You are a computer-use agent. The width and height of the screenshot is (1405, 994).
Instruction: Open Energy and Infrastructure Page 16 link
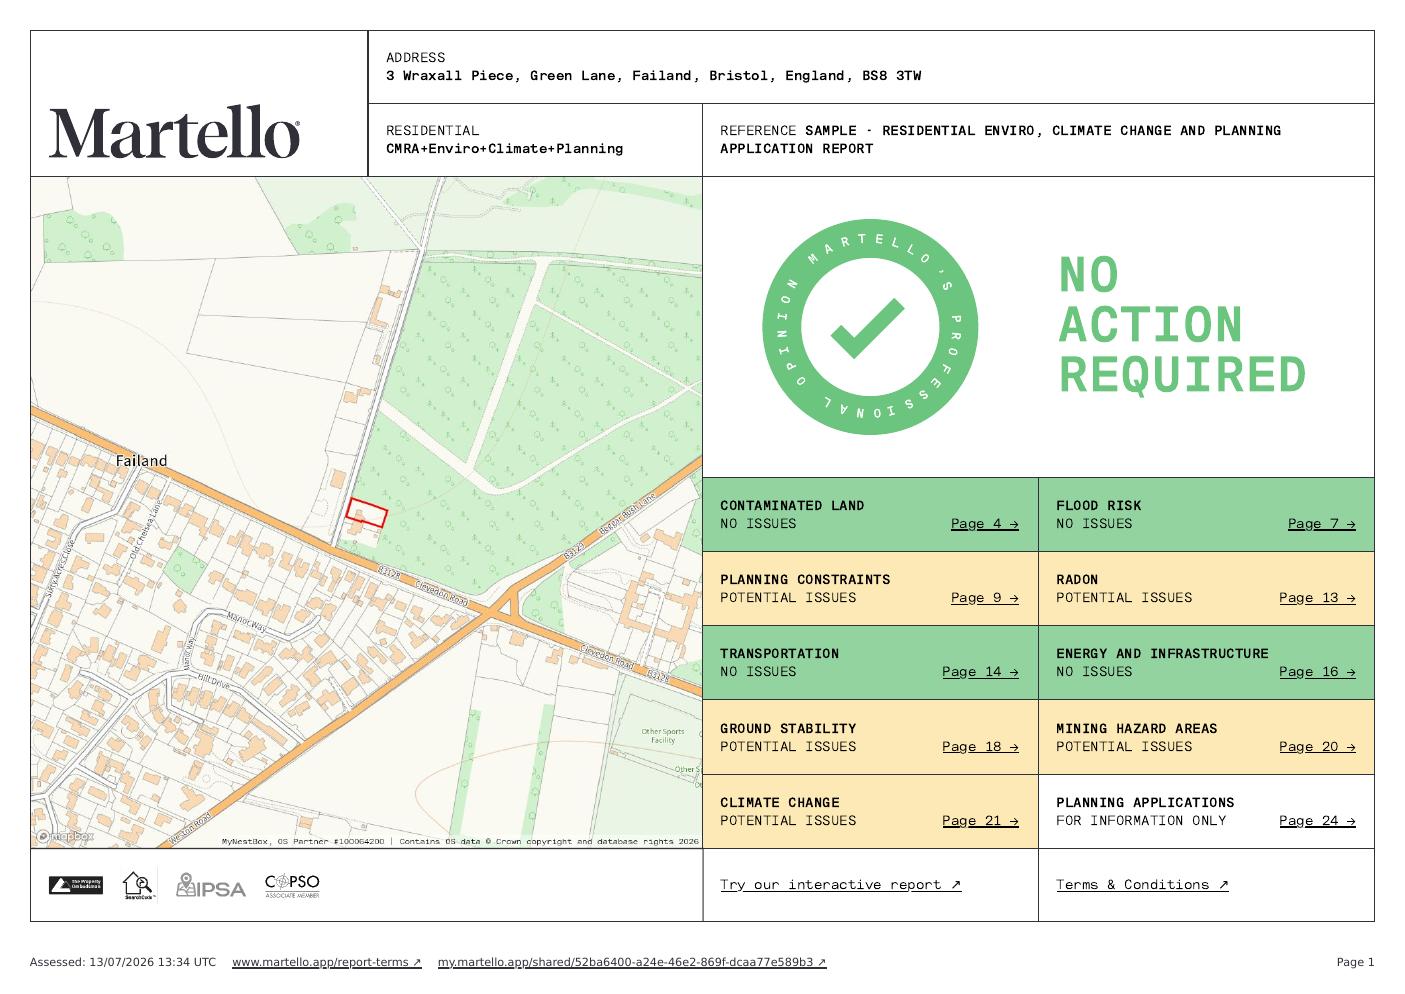click(x=1317, y=672)
